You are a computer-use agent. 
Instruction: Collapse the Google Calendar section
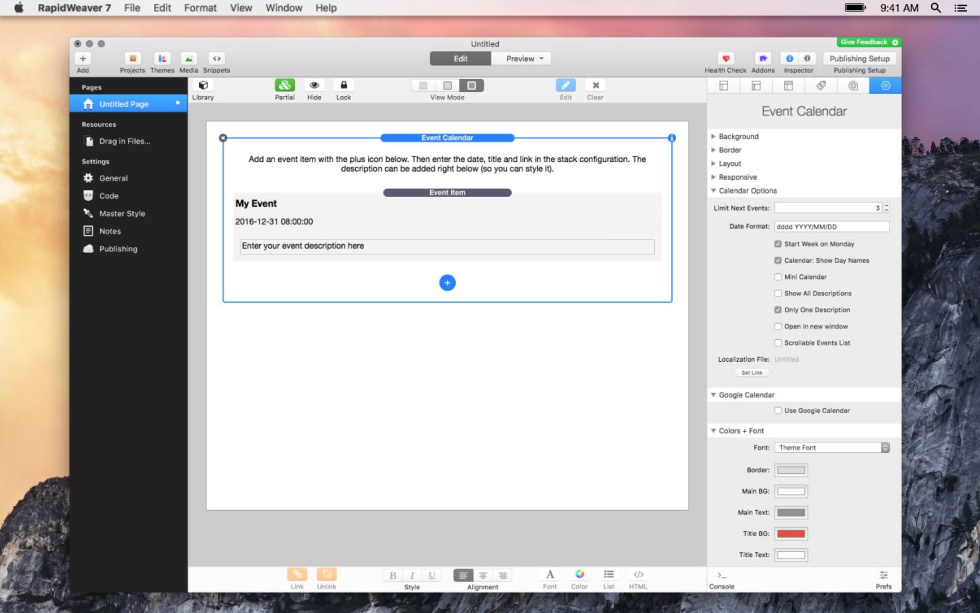coord(713,395)
